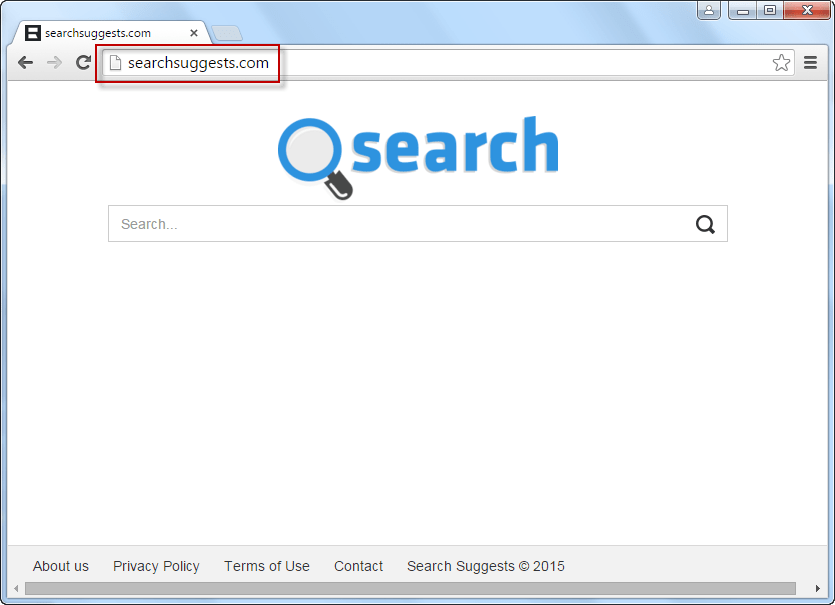The image size is (835, 605).
Task: Open the user profile button in title bar
Action: [x=709, y=10]
